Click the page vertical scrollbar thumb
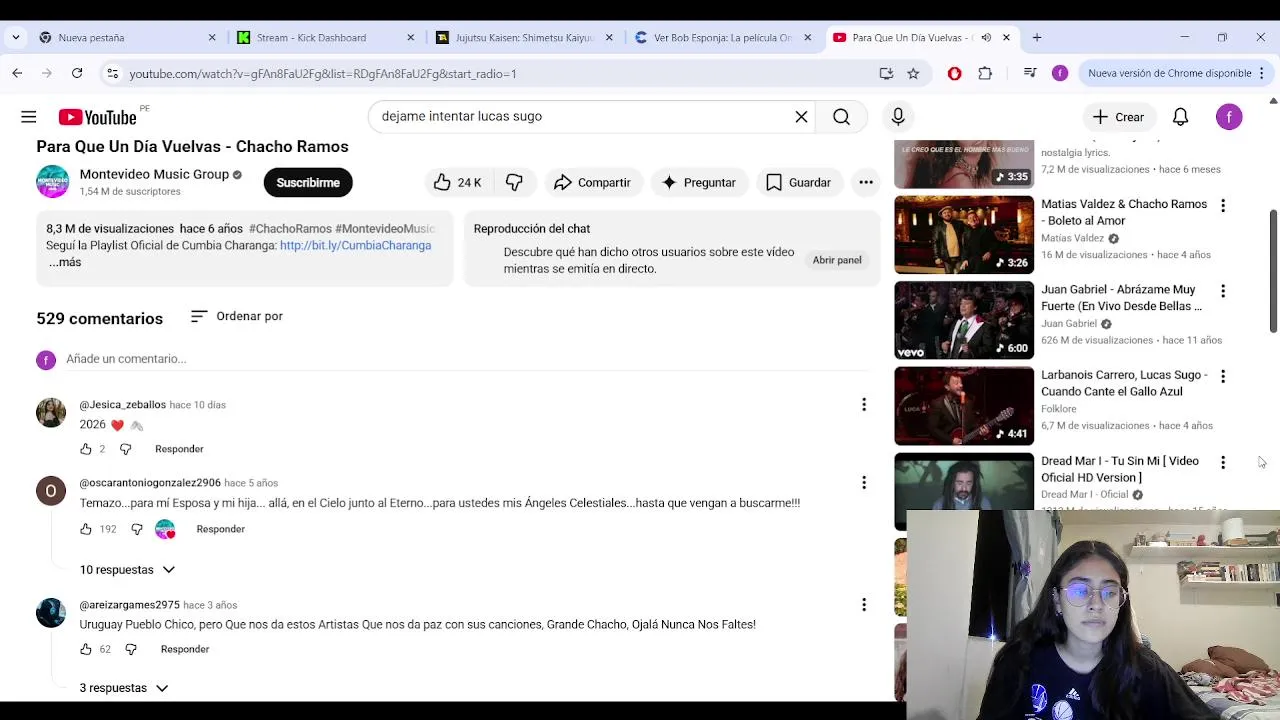Image resolution: width=1280 pixels, height=720 pixels. click(x=1273, y=271)
